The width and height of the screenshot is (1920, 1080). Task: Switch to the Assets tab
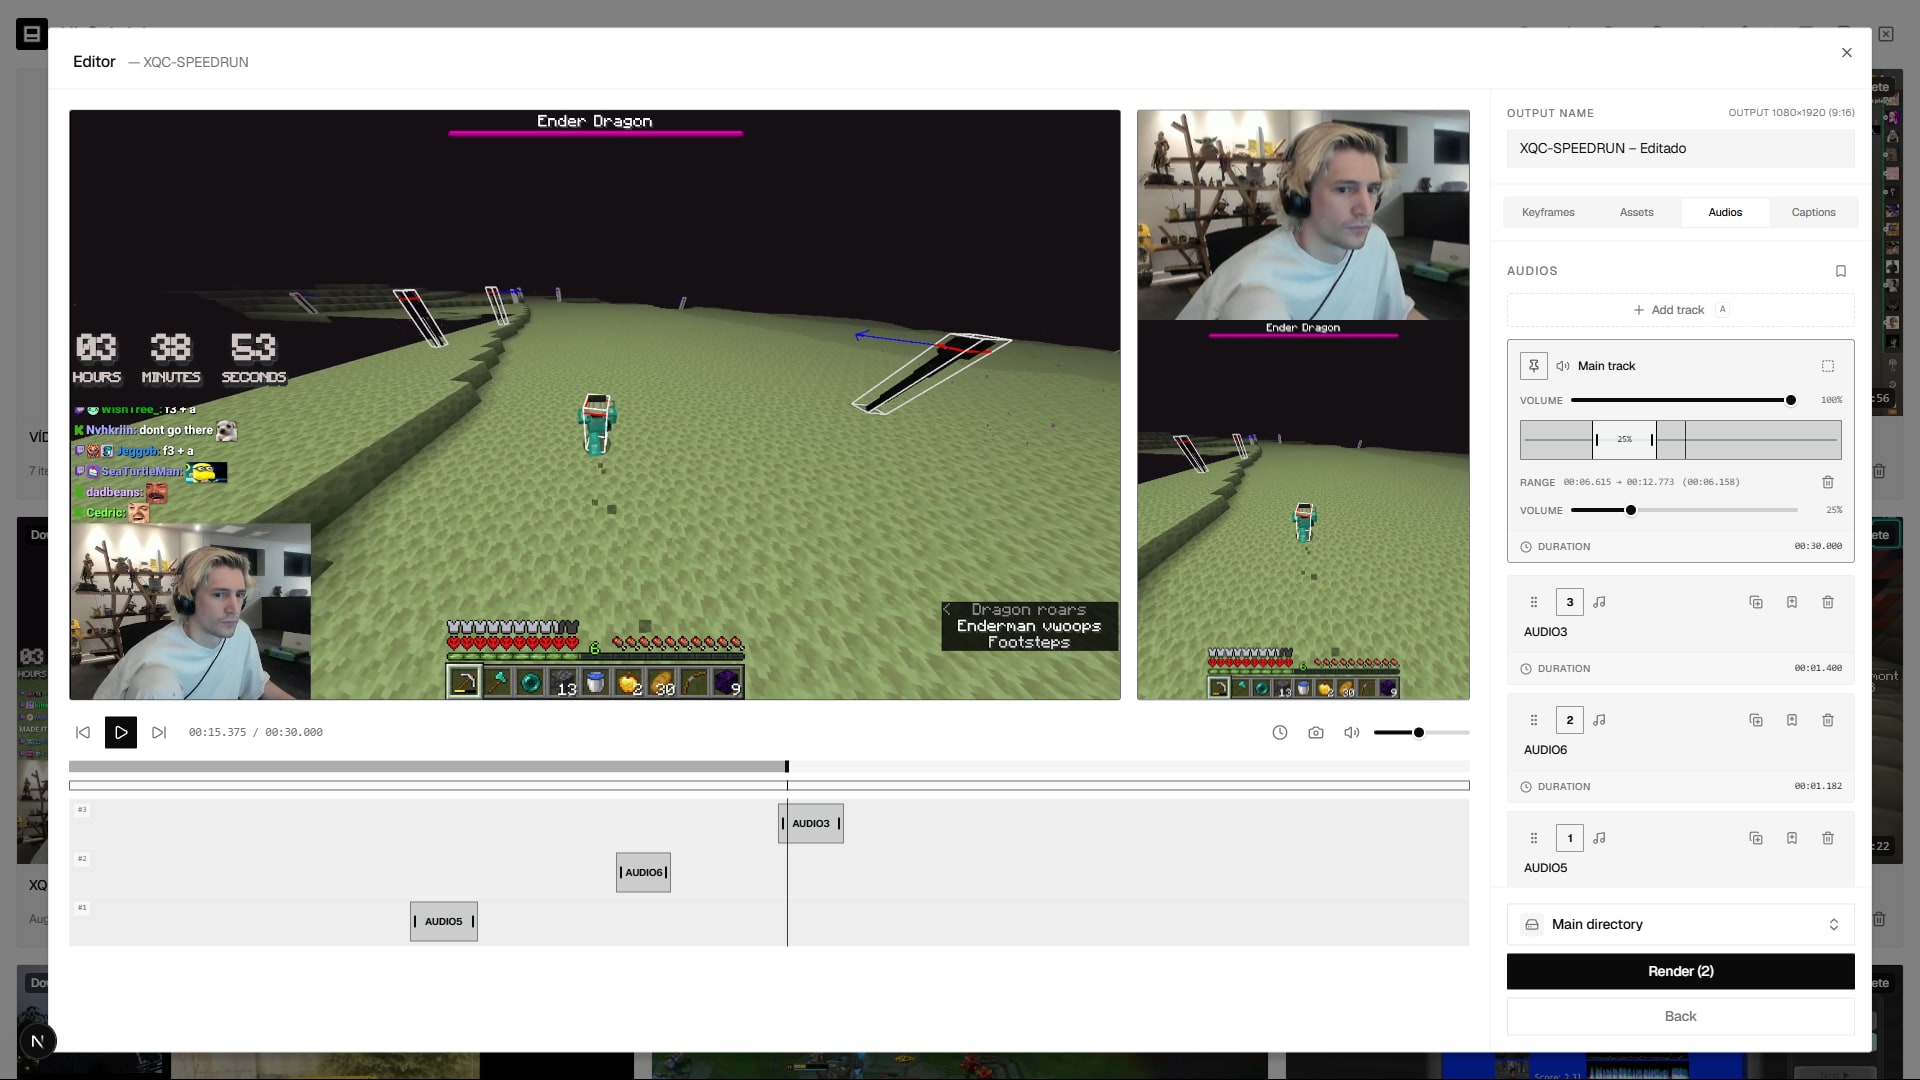click(1637, 212)
